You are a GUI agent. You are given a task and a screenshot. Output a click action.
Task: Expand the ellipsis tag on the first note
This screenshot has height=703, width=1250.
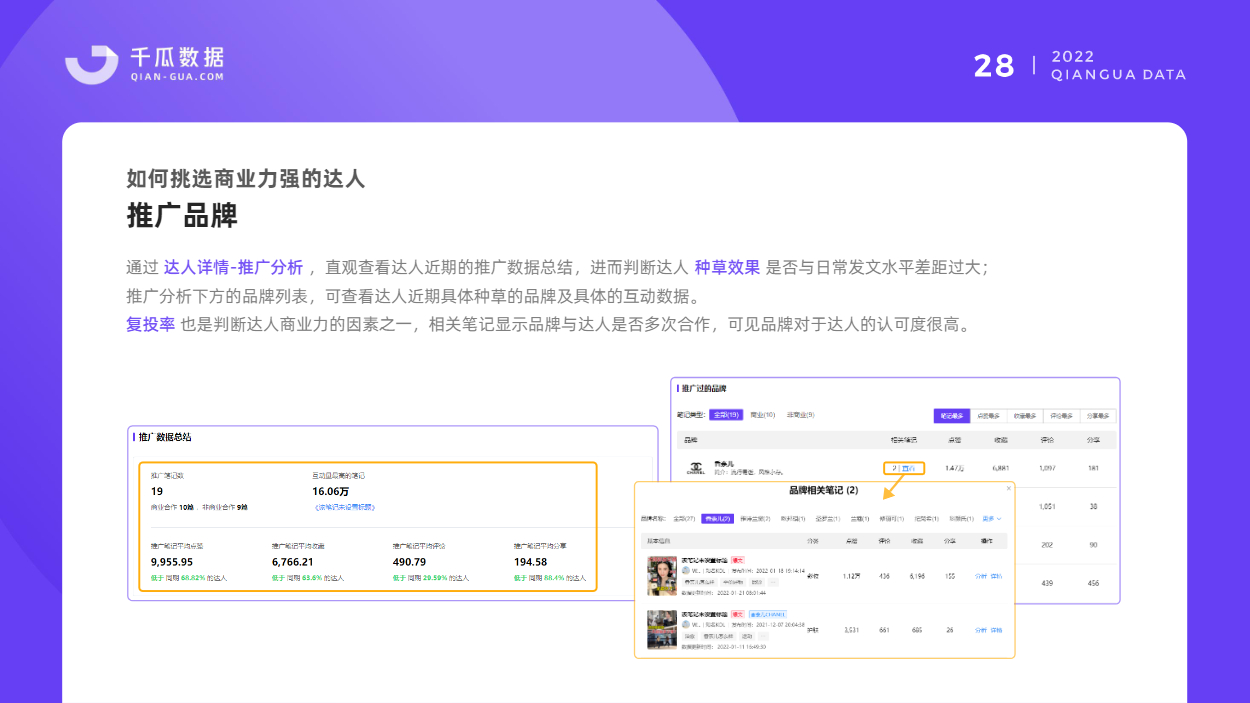[x=773, y=582]
